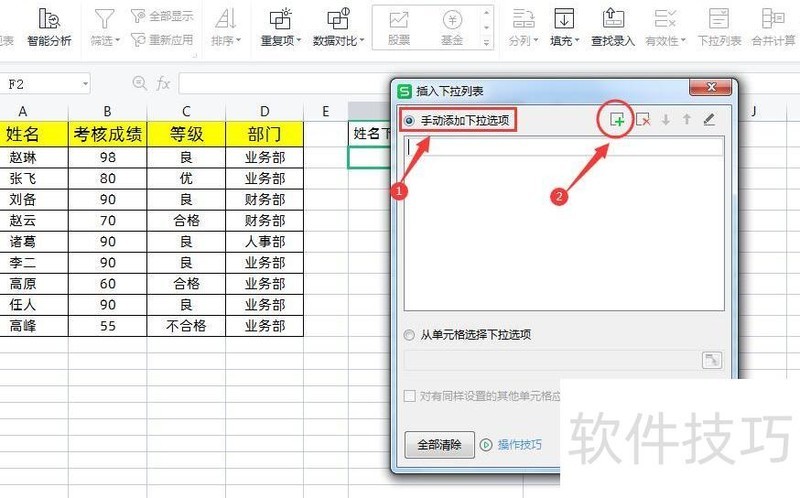
Task: Select the cell containing 人事部
Action: point(264,241)
